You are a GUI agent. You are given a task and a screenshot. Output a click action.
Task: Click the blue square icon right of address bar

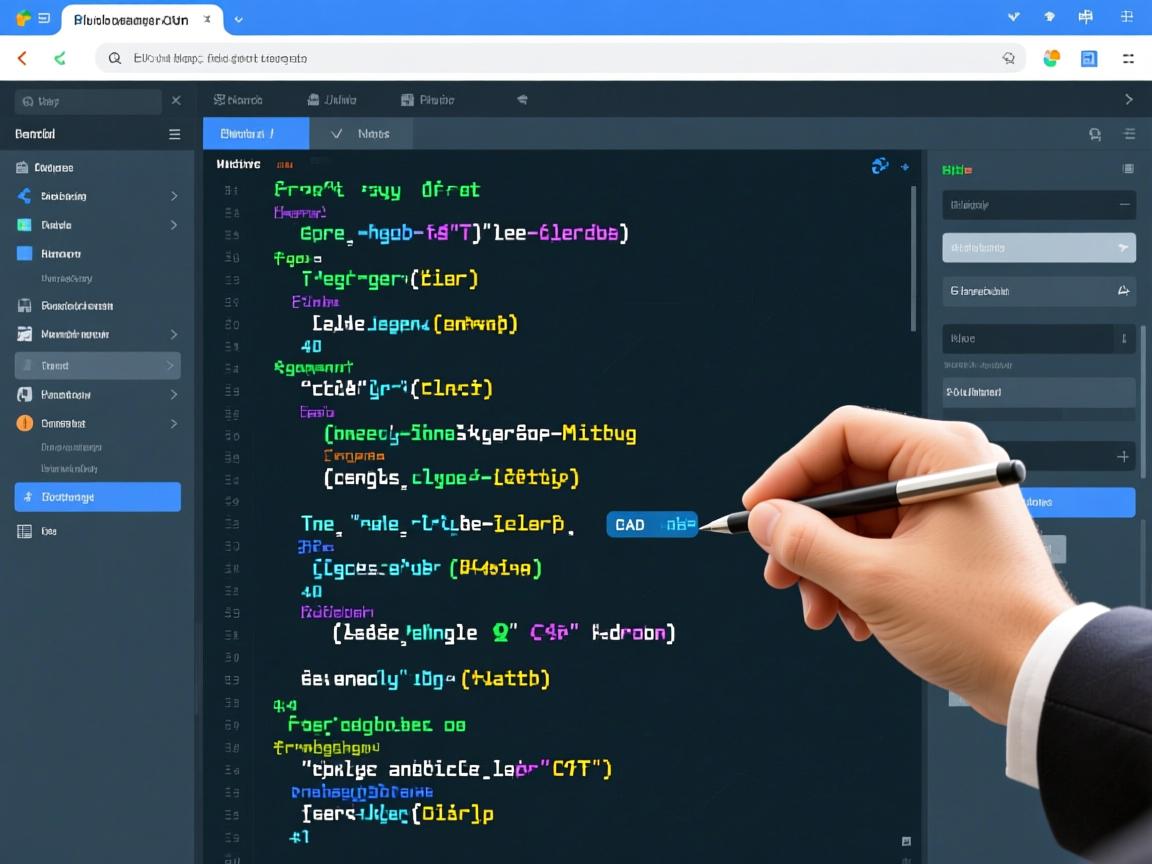pos(1089,59)
